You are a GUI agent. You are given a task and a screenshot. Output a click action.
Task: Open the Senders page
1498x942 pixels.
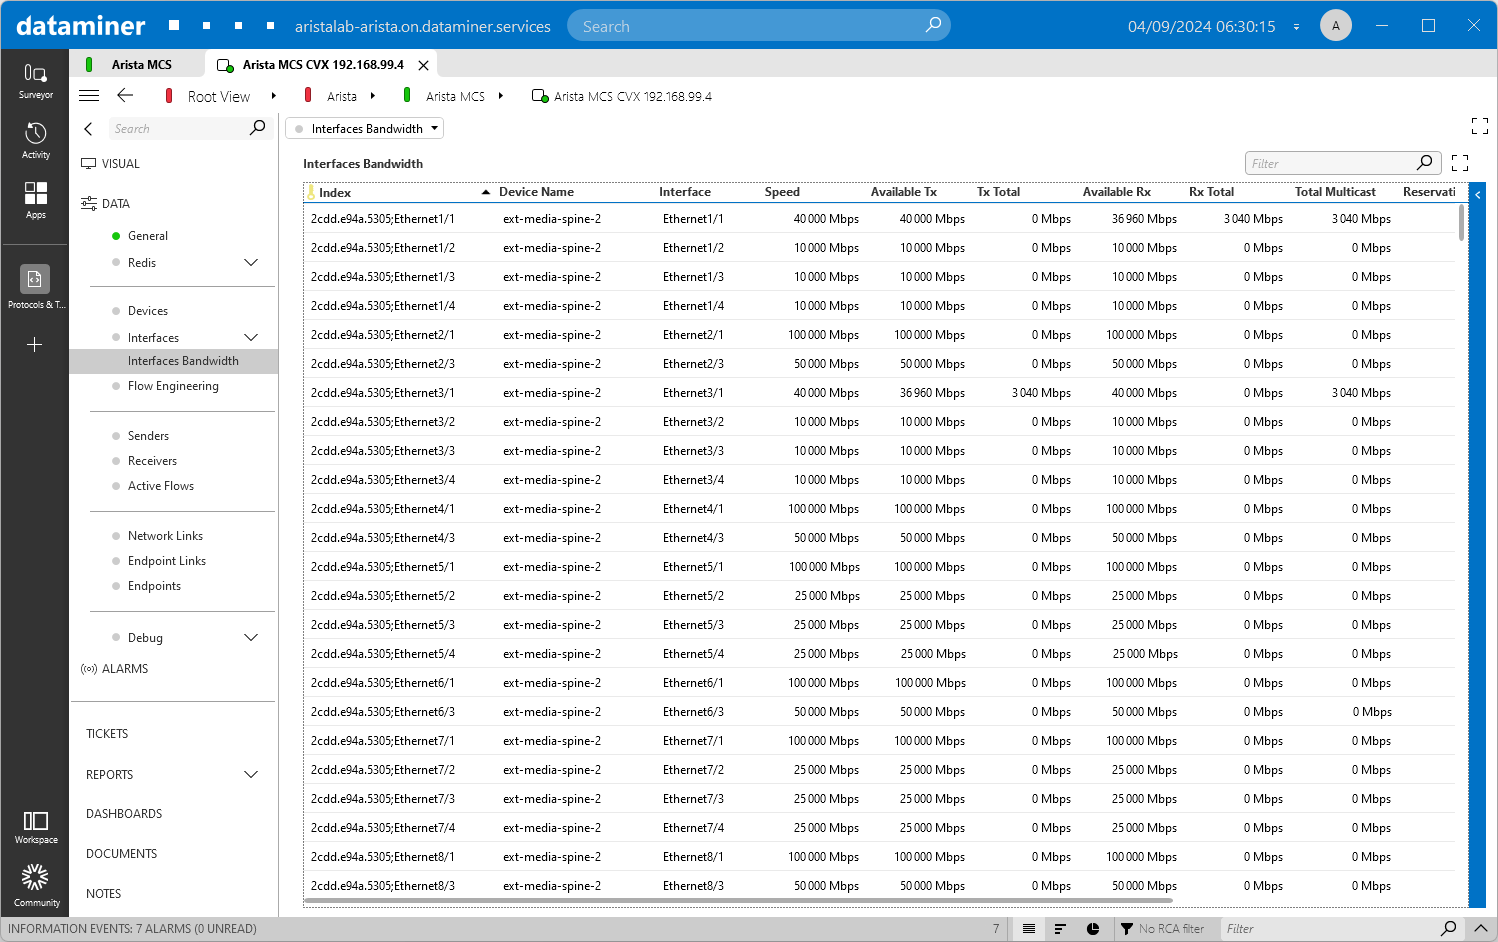coord(148,436)
